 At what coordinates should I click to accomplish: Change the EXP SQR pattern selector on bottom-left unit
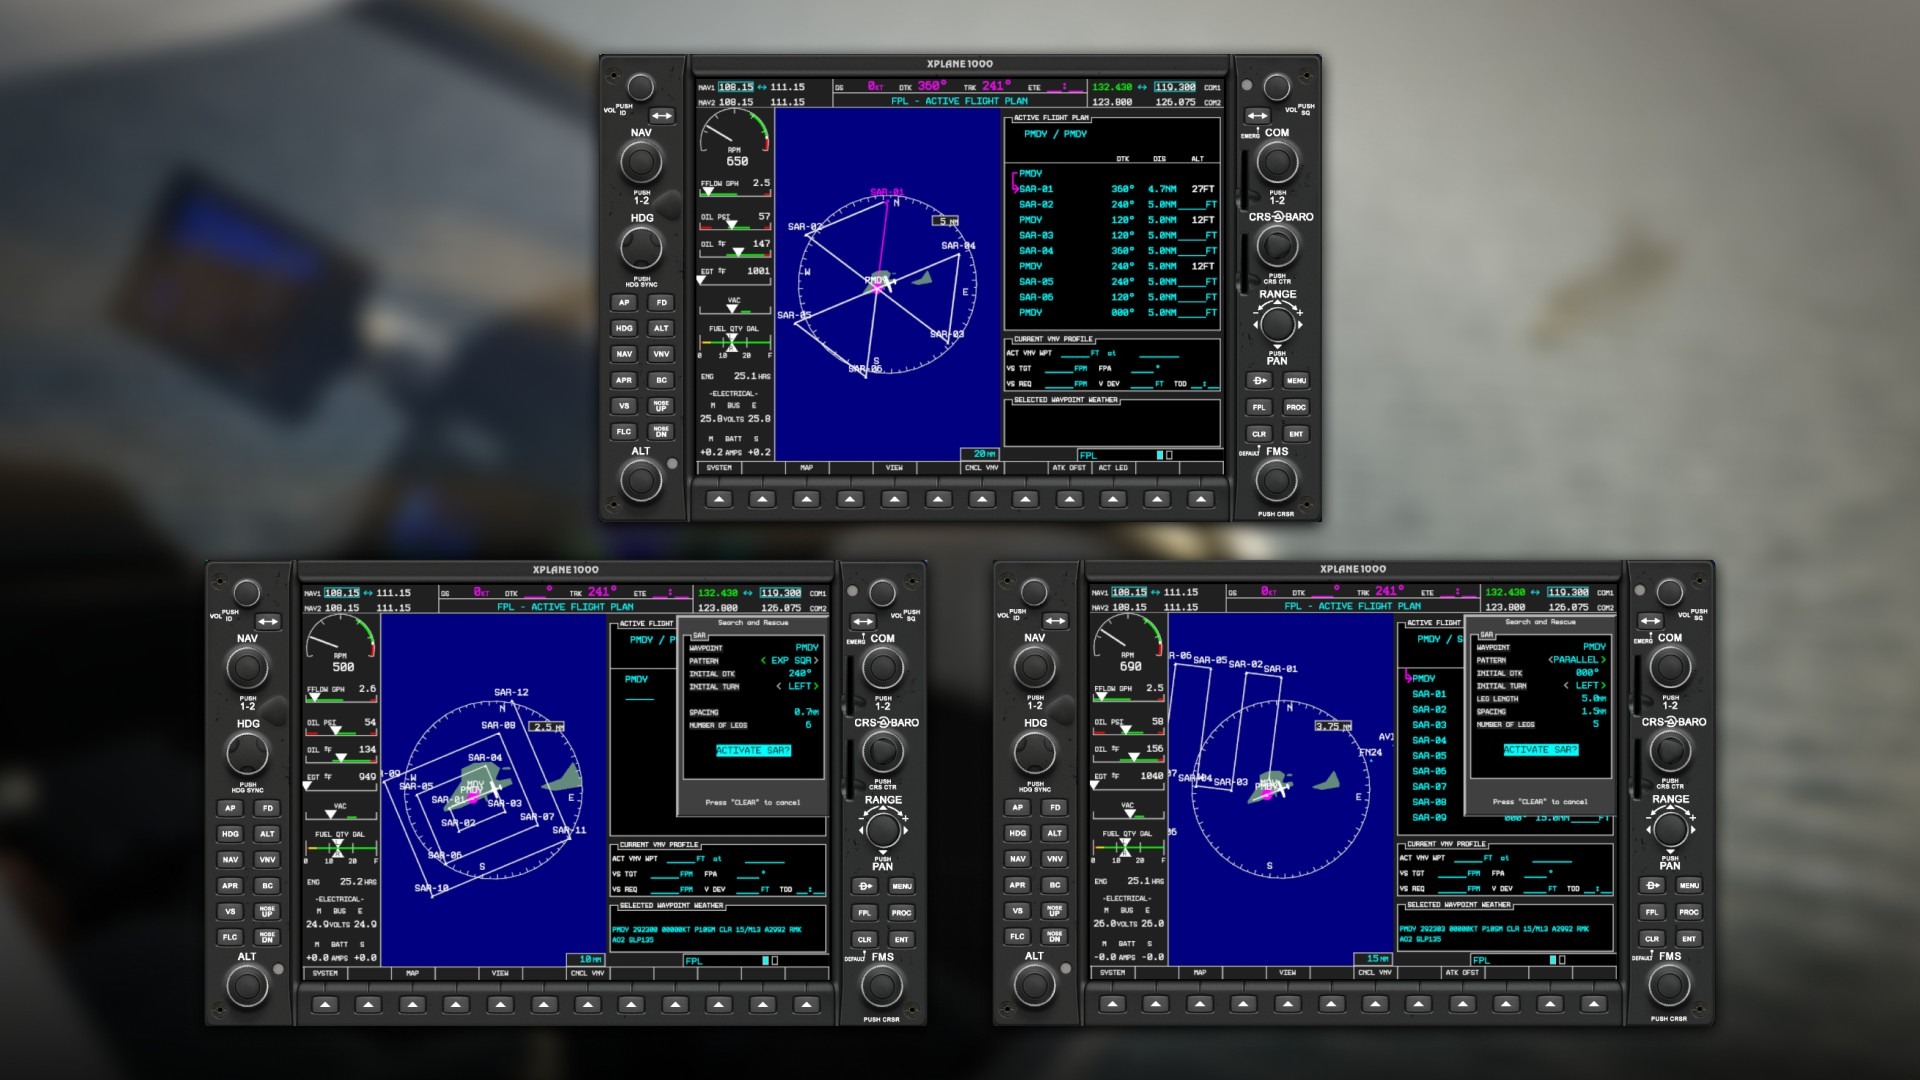point(789,660)
